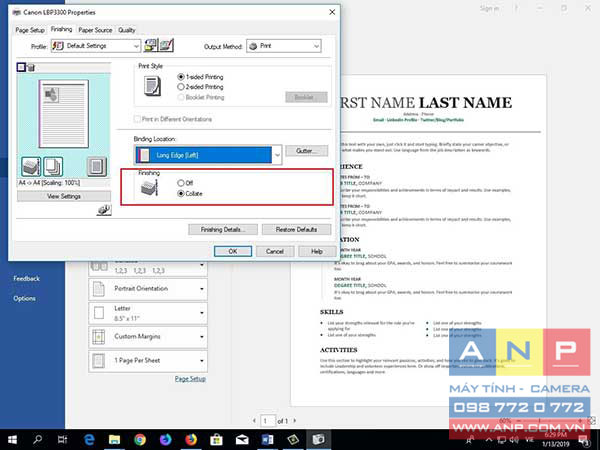Confirm printer properties with OK
Viewport: 600px width, 450px height.
pyautogui.click(x=233, y=251)
